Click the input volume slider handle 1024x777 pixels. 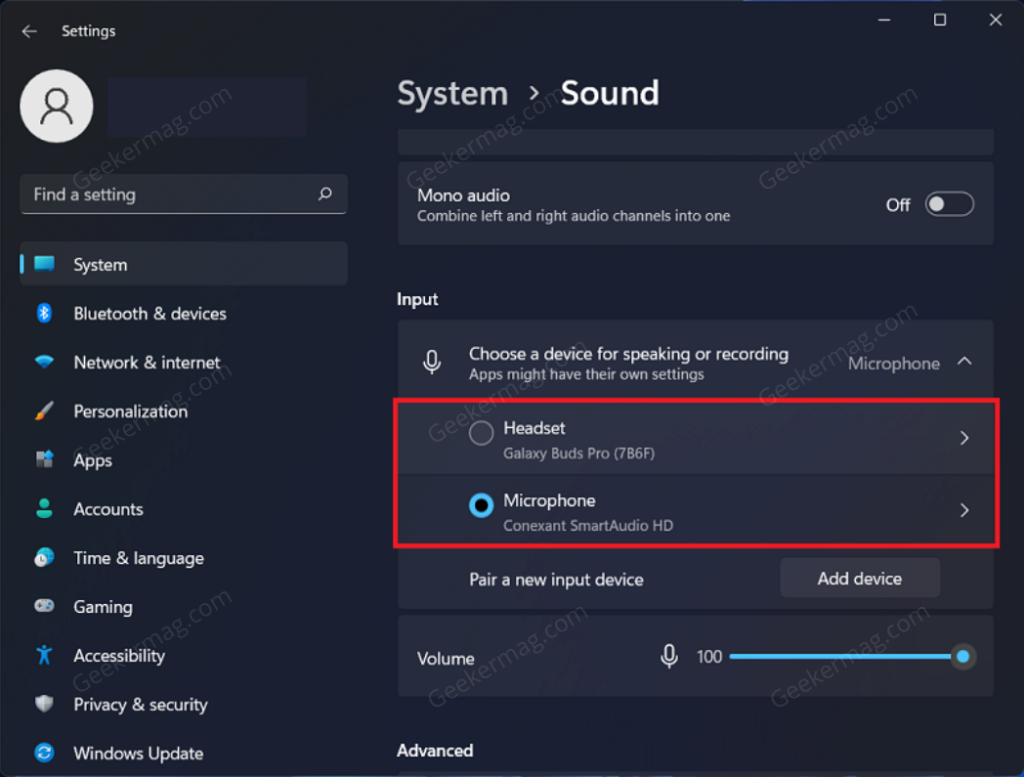pyautogui.click(x=963, y=656)
